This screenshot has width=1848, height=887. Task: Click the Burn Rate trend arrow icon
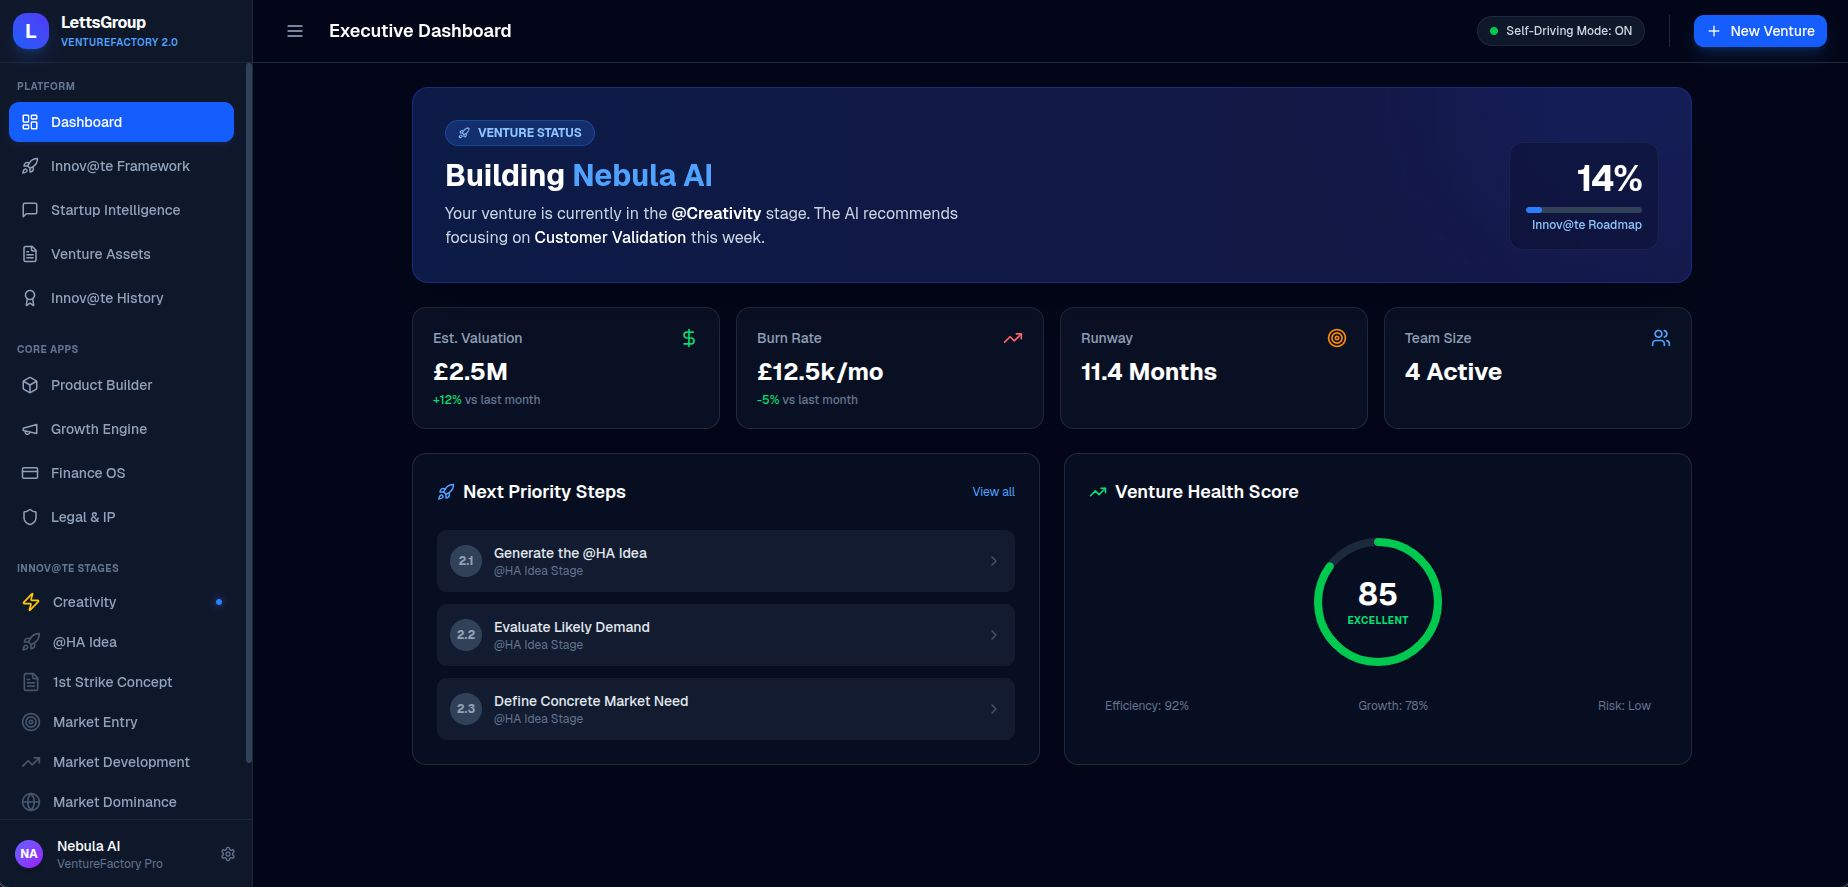tap(1013, 338)
